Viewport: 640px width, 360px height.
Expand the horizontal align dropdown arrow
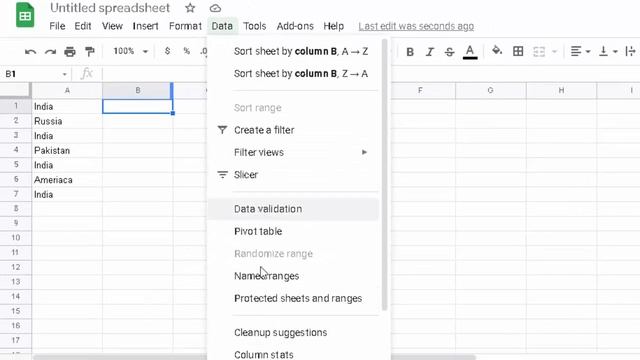point(588,52)
